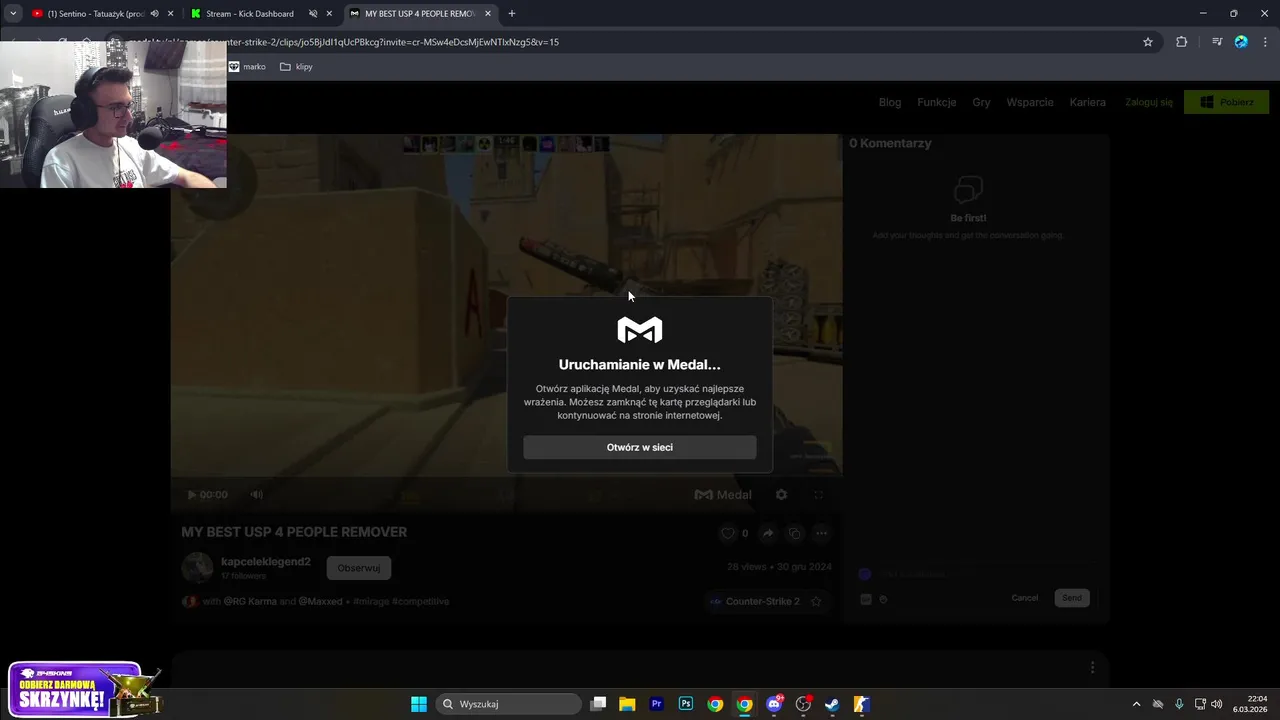Open the @Maxxed mention

tap(320, 601)
